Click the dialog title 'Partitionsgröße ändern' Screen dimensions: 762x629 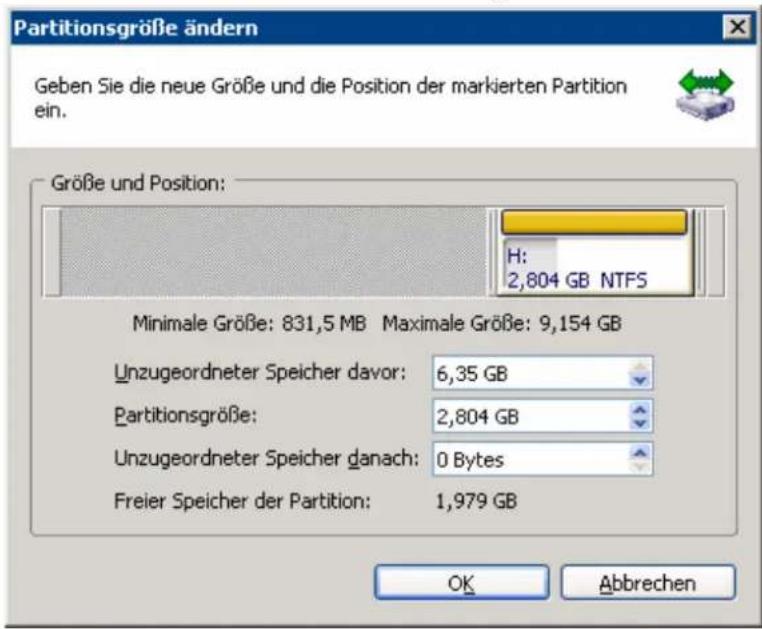pyautogui.click(x=136, y=28)
